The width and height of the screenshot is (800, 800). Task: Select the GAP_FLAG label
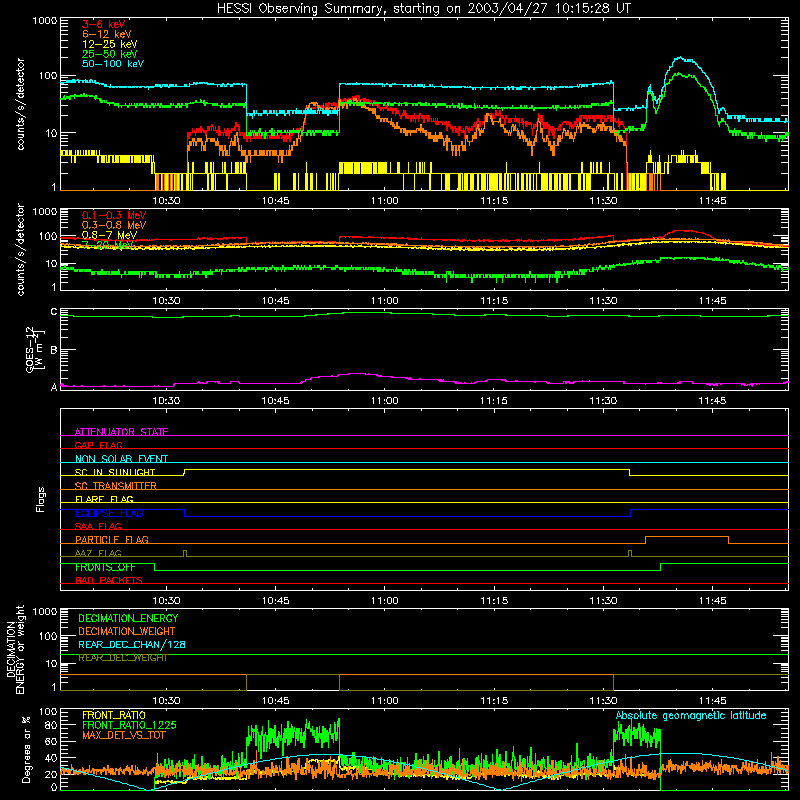98,445
